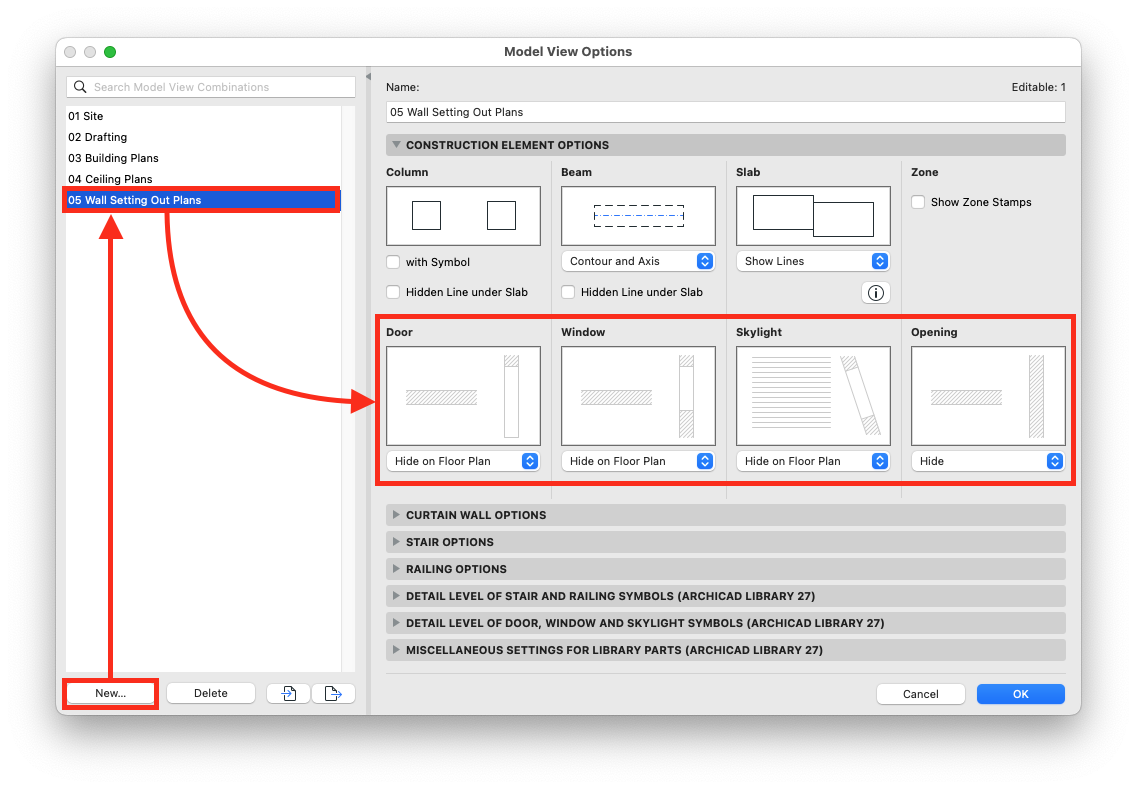Open the Opening Hide dropdown
Viewport: 1137px width, 789px height.
pyautogui.click(x=988, y=461)
